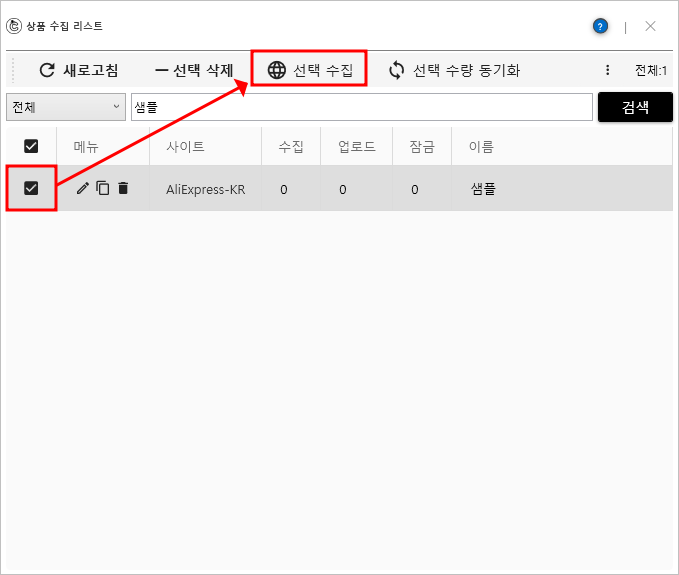Viewport: 679px width, 575px height.
Task: Click the 업로드 column header
Action: (357, 147)
